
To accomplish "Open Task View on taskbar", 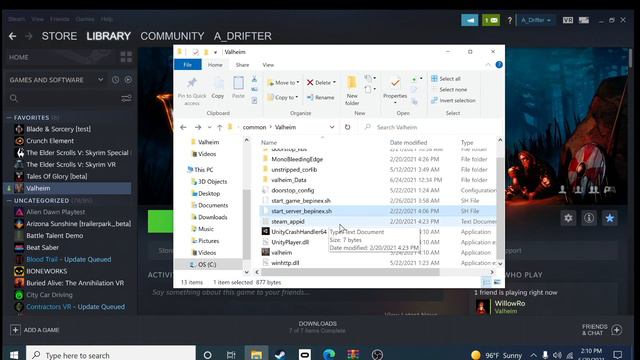I will (x=231, y=355).
